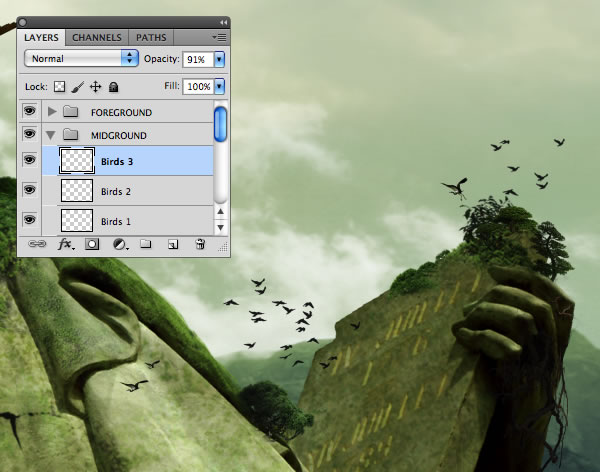
Task: Open the Layers panel options menu
Action: [220, 38]
